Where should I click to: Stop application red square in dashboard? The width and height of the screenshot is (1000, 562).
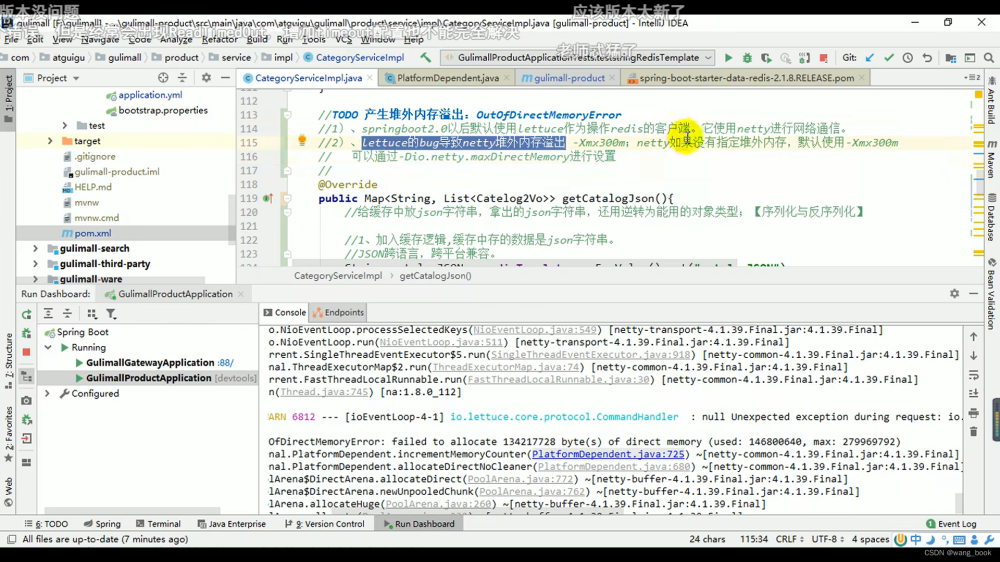tap(26, 352)
